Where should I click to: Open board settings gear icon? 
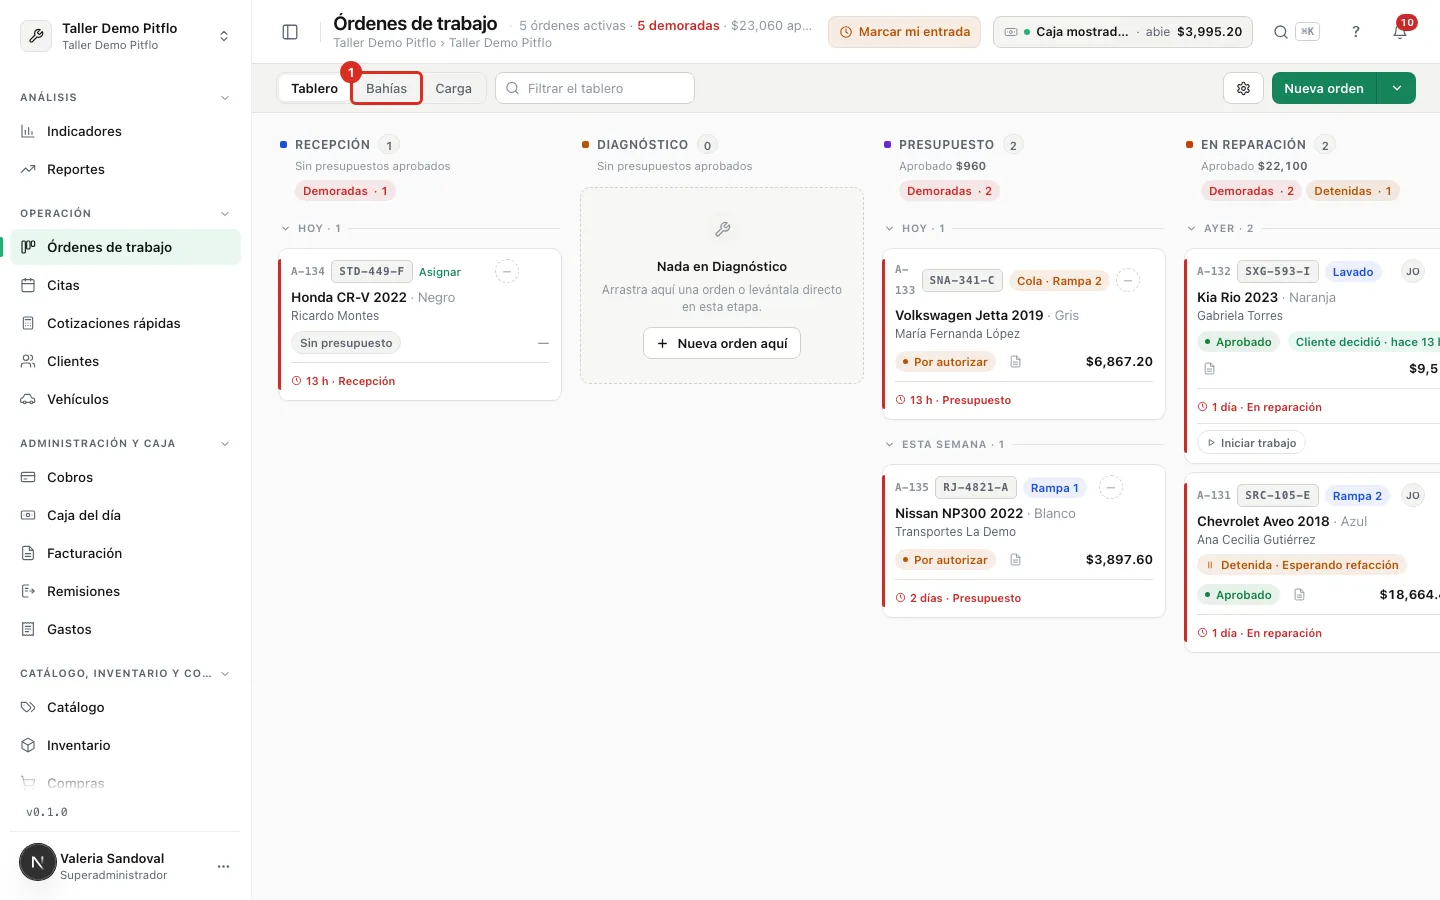pos(1243,88)
